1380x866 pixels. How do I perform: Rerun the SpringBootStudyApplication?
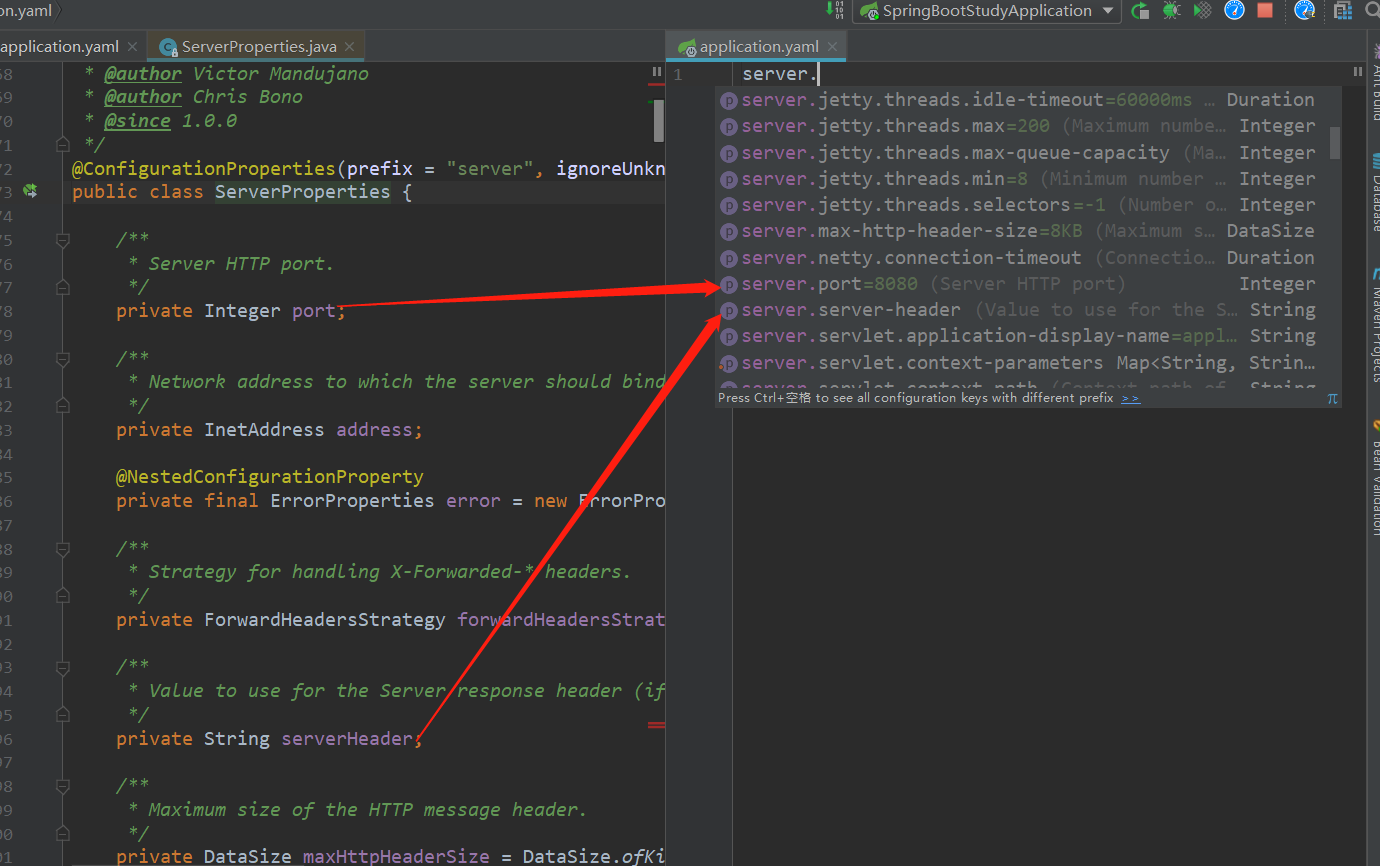click(x=1140, y=11)
